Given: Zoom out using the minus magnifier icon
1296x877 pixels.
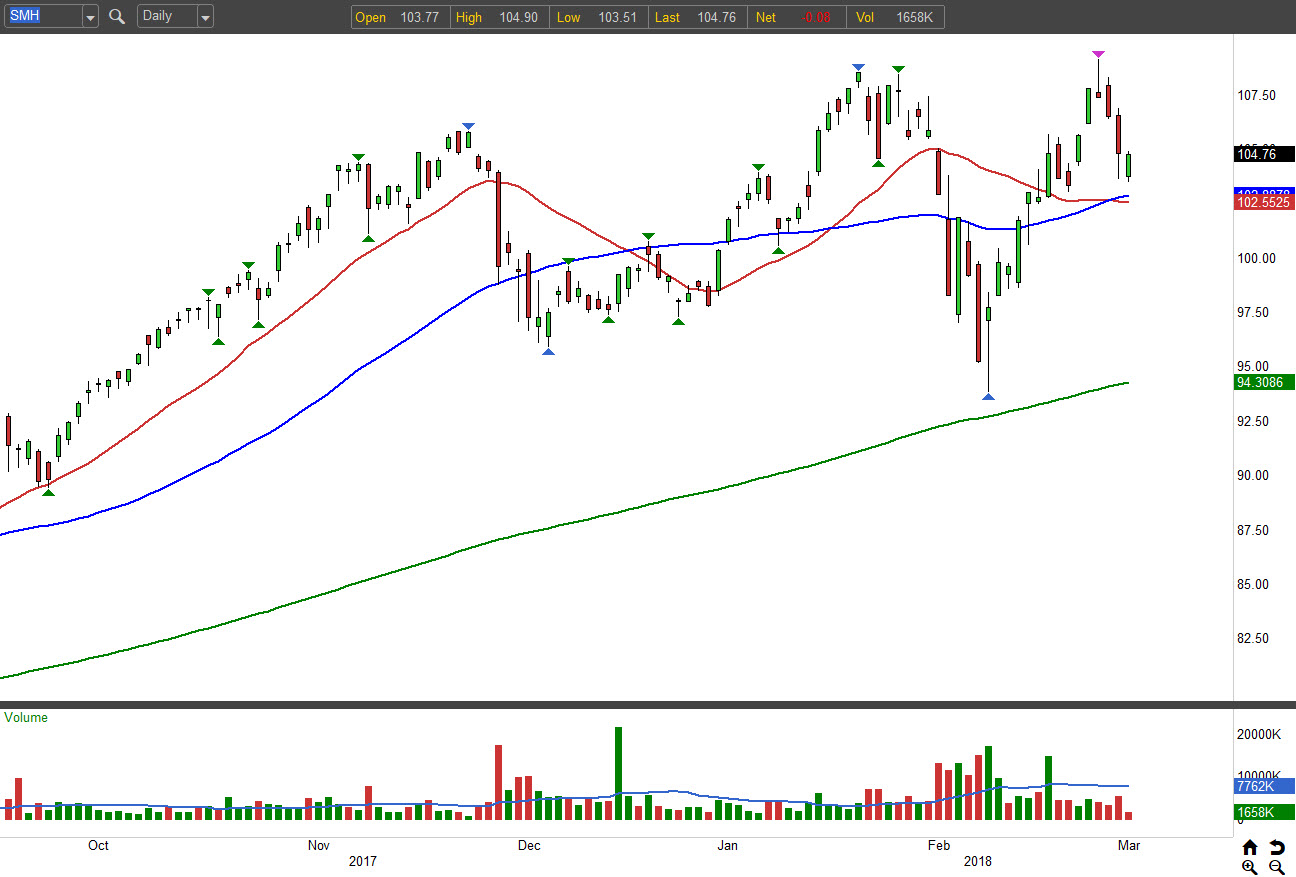Looking at the screenshot, I should tap(1276, 867).
